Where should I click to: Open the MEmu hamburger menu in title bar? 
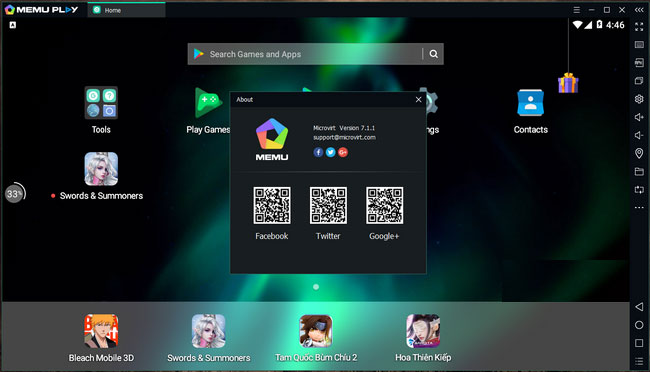point(576,10)
